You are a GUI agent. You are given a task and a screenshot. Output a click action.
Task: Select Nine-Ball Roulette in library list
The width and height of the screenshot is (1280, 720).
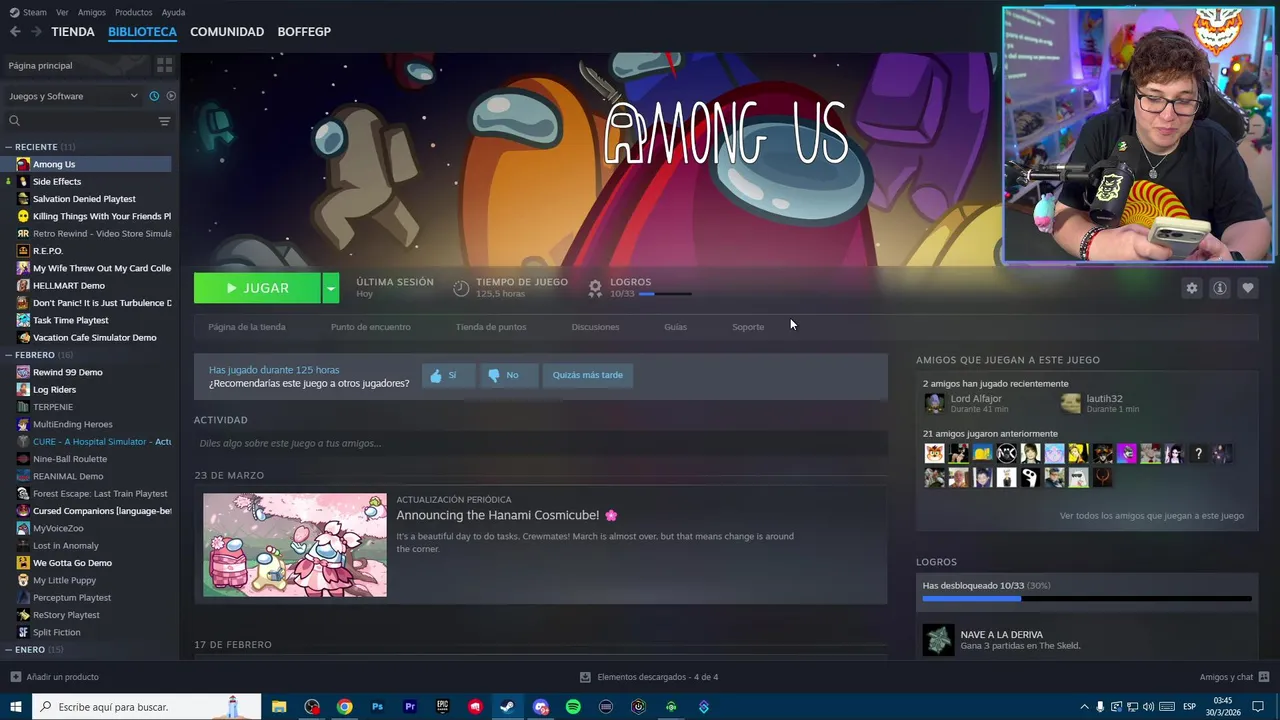click(70, 459)
